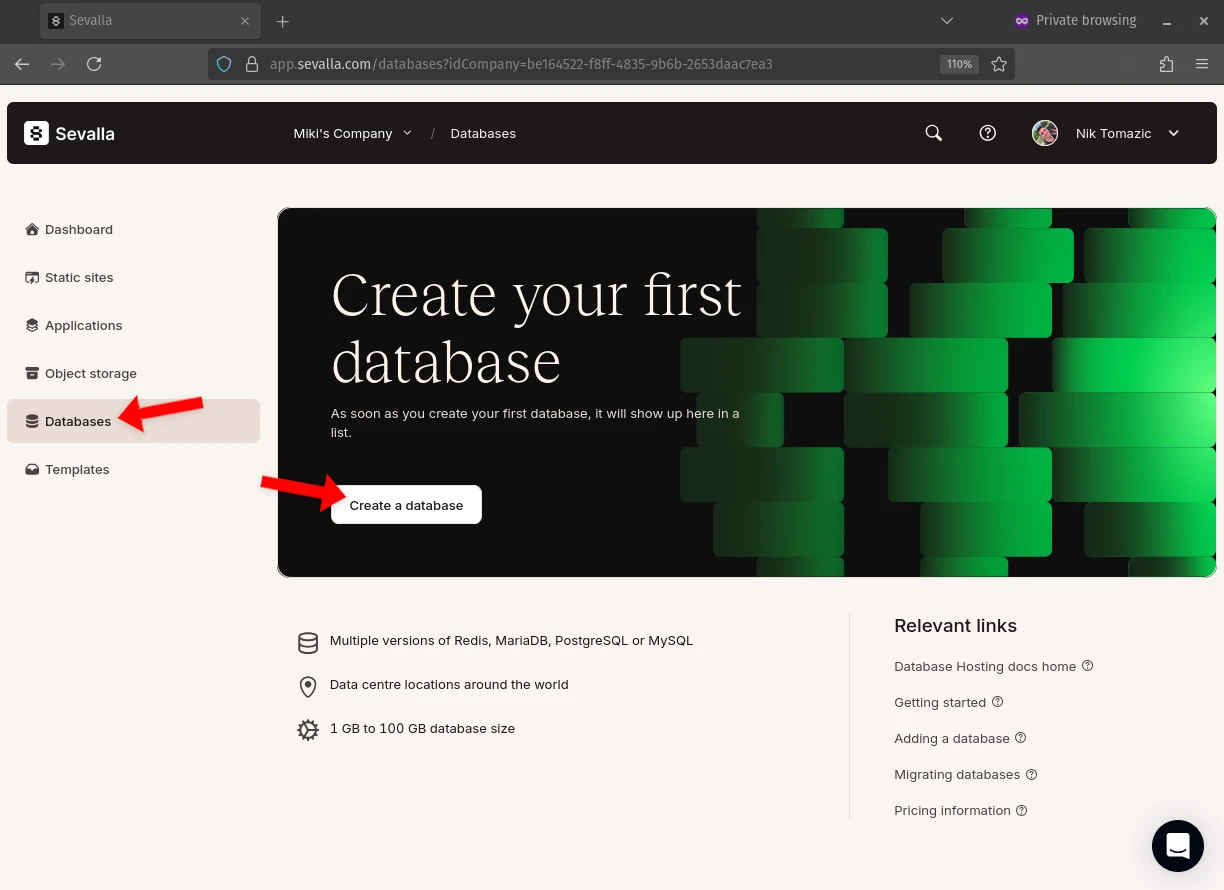Expand the browser tab list chevron
The width and height of the screenshot is (1224, 890).
pyautogui.click(x=946, y=20)
